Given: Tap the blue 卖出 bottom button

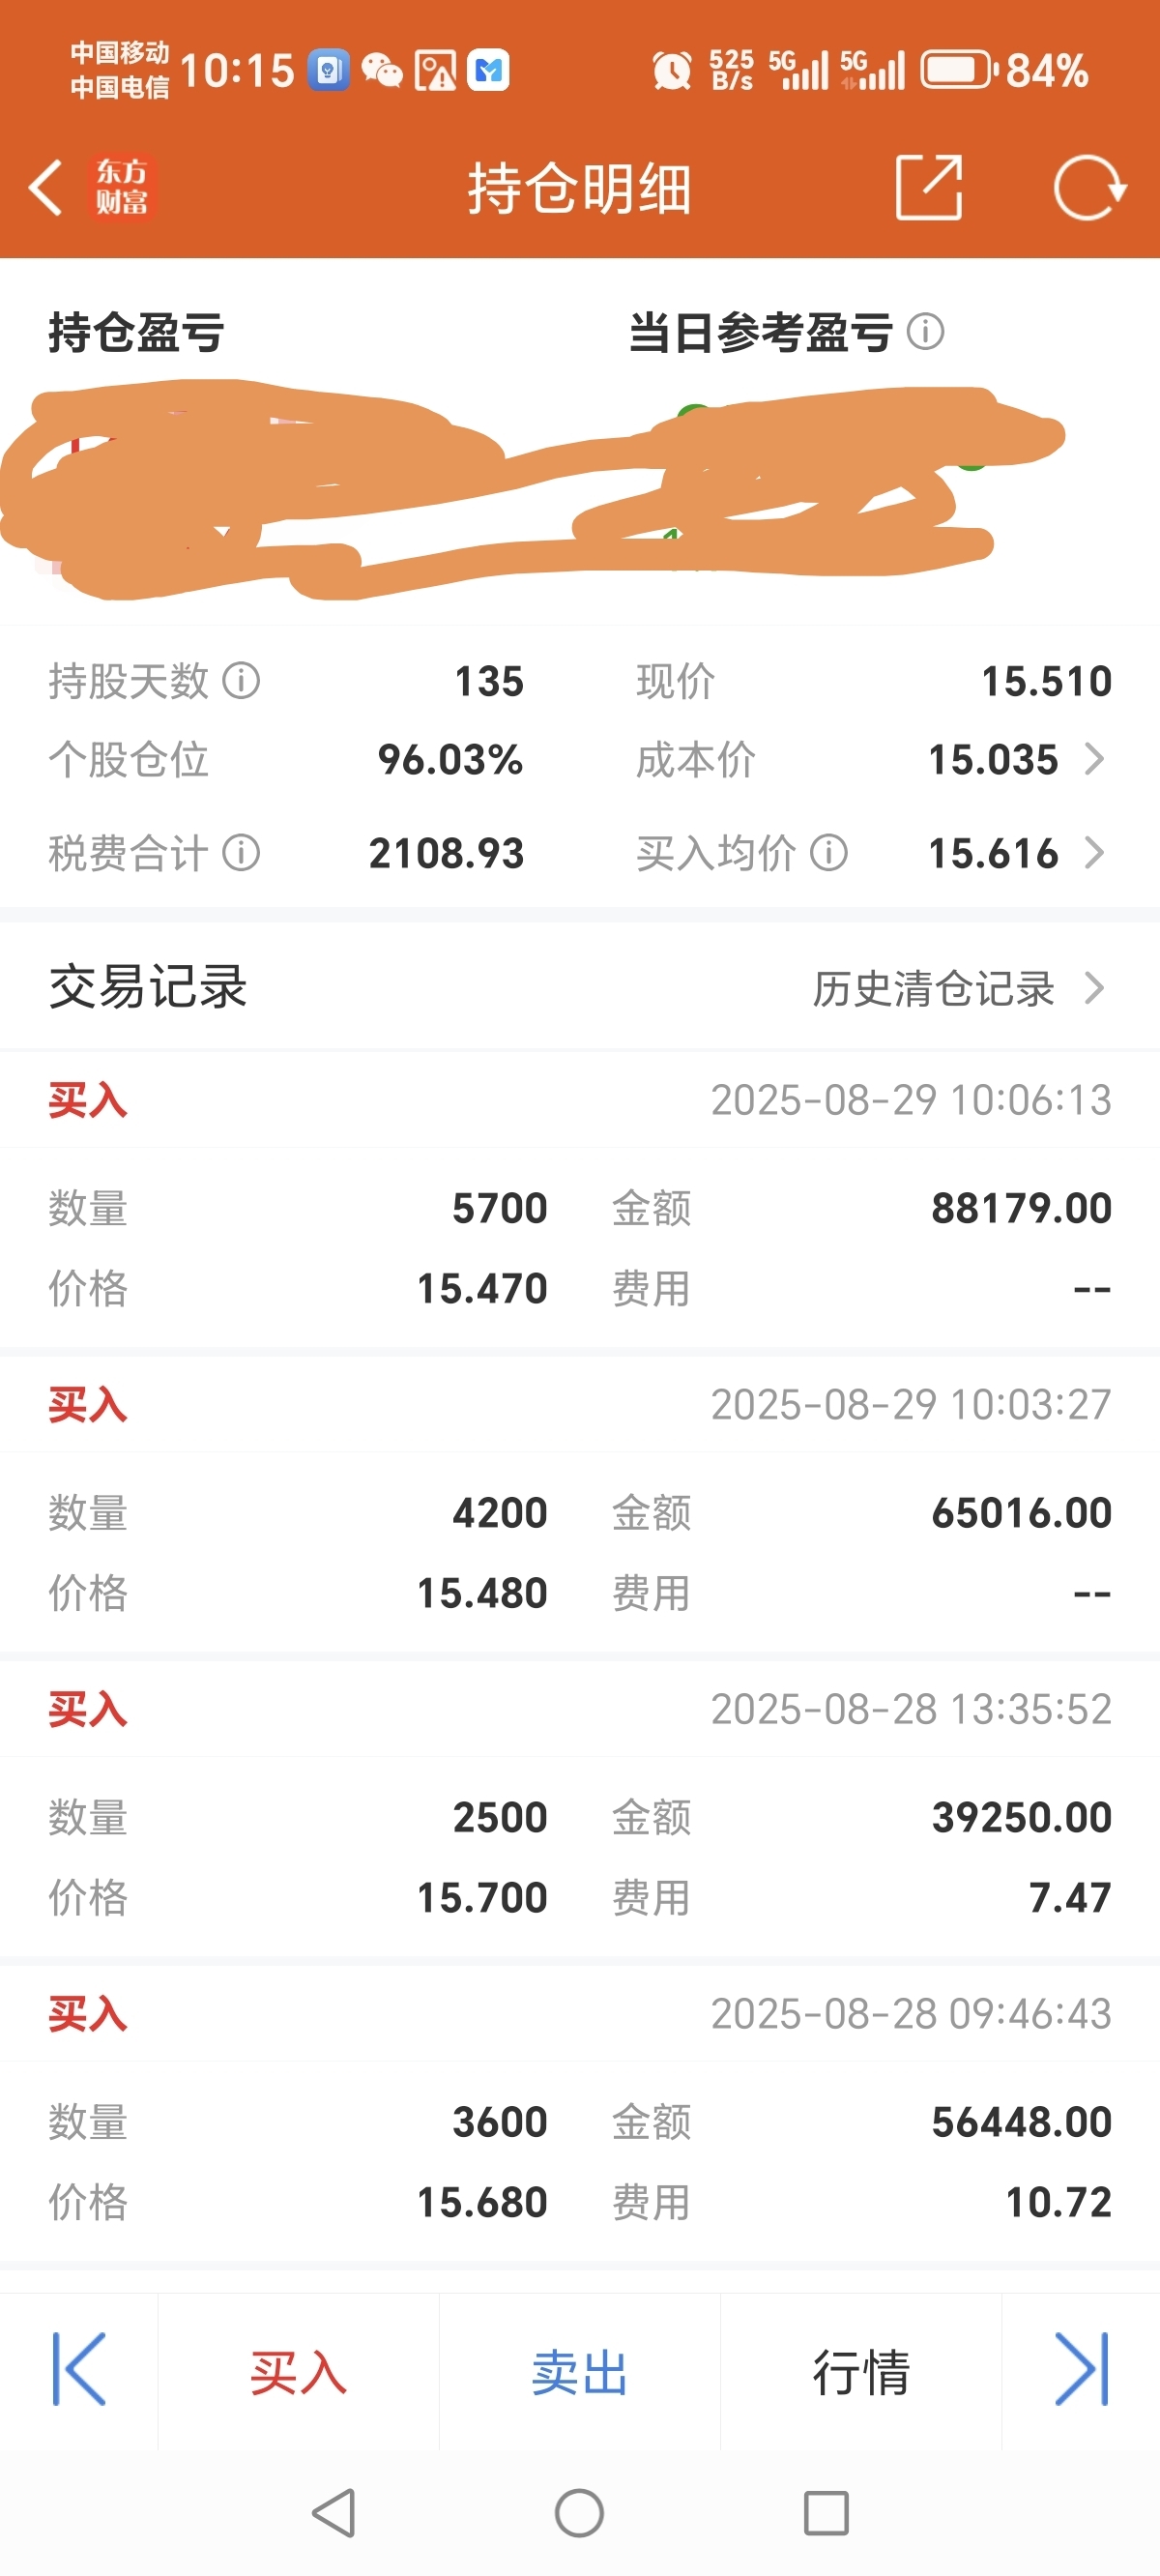Looking at the screenshot, I should (579, 2371).
